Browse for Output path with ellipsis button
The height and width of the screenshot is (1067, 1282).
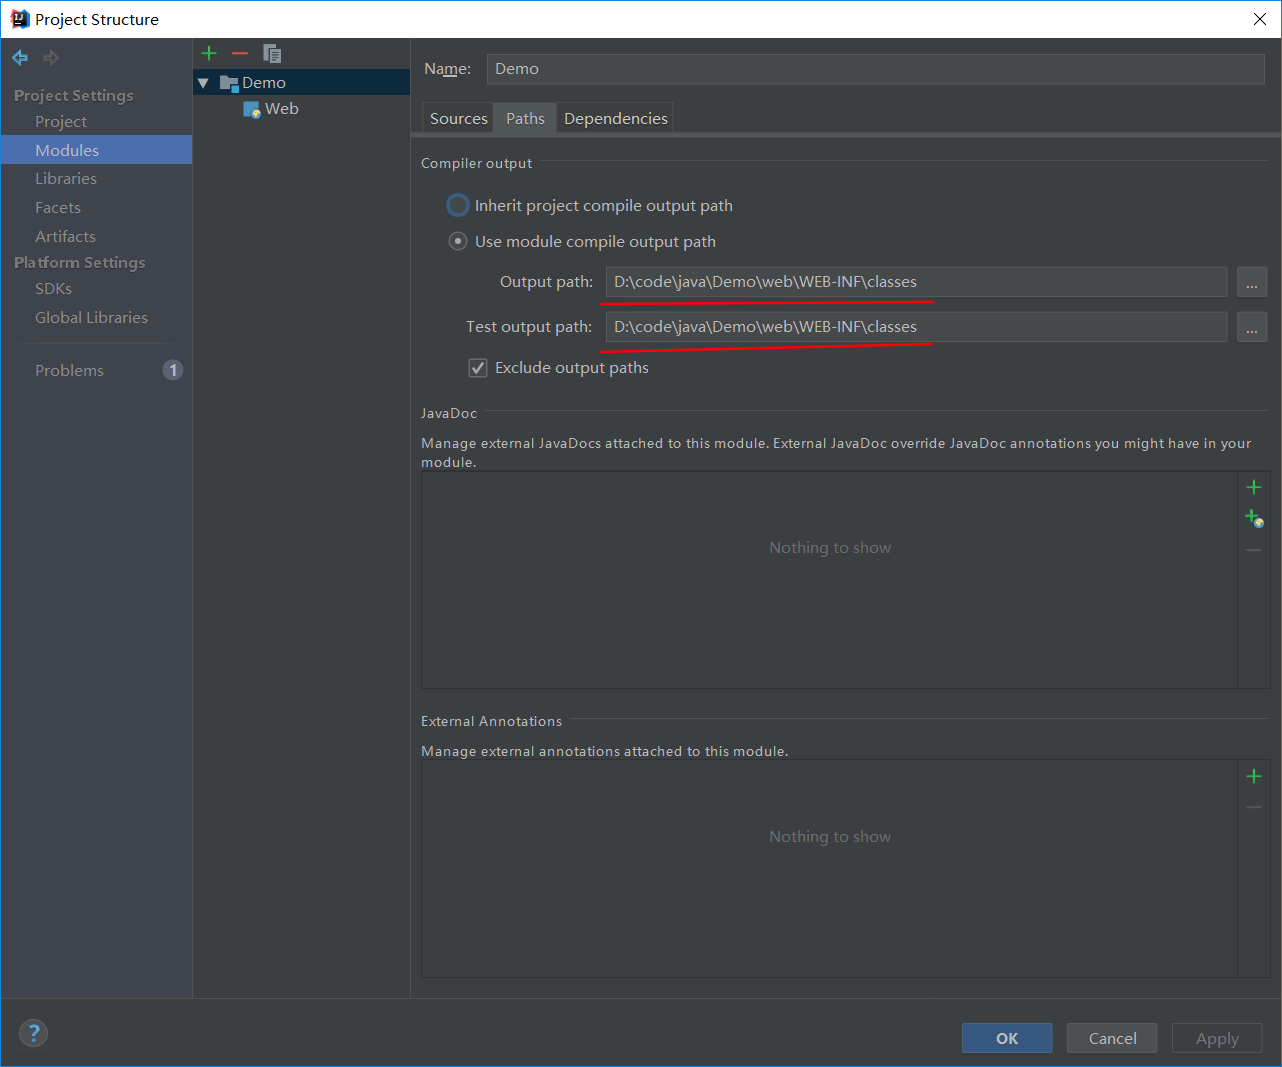point(1252,282)
